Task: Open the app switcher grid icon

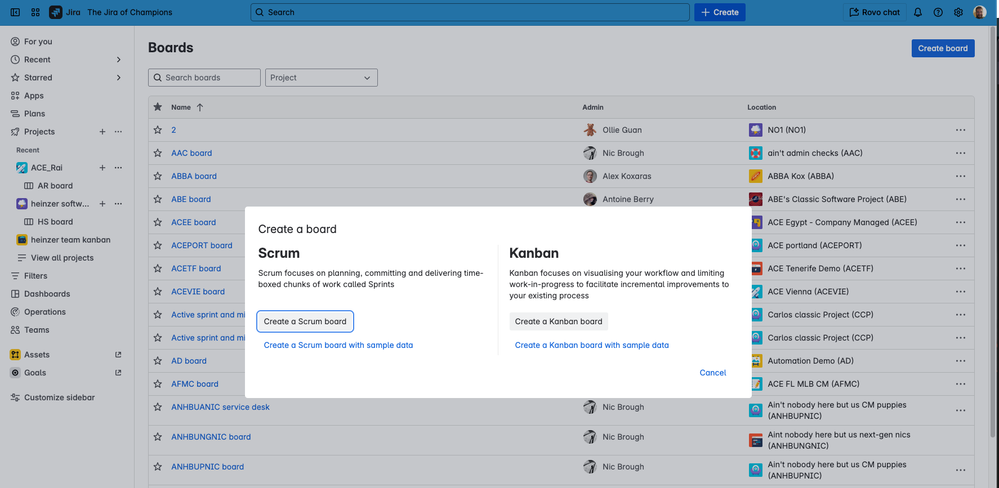Action: coord(35,12)
